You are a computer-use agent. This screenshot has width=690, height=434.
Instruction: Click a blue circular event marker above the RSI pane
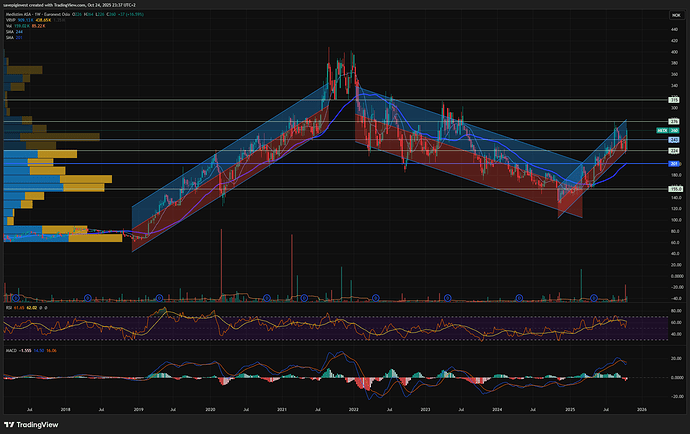click(87, 297)
